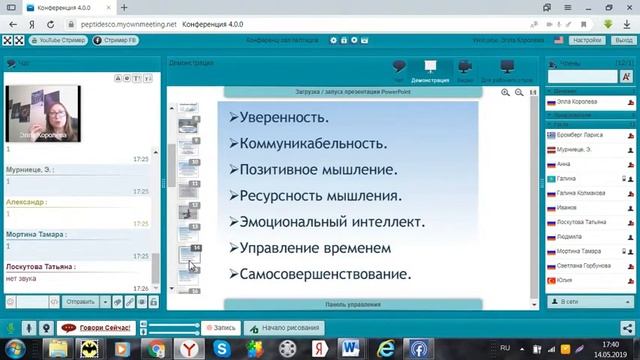Click the YouTube Стример button

58,40
